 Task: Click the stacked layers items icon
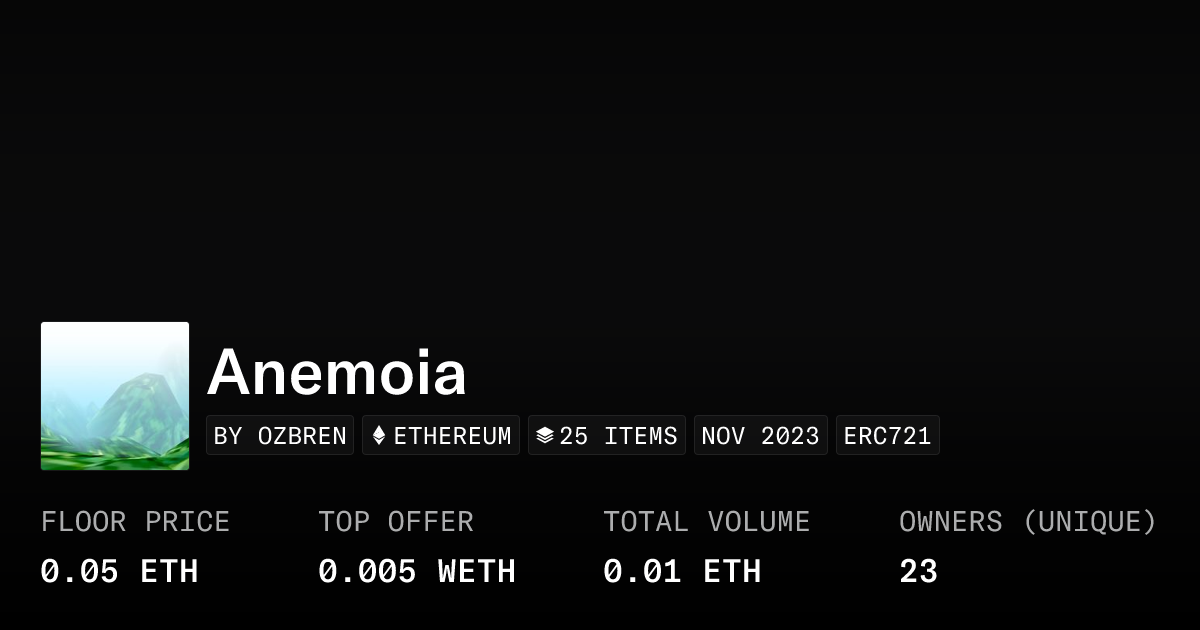pyautogui.click(x=544, y=436)
